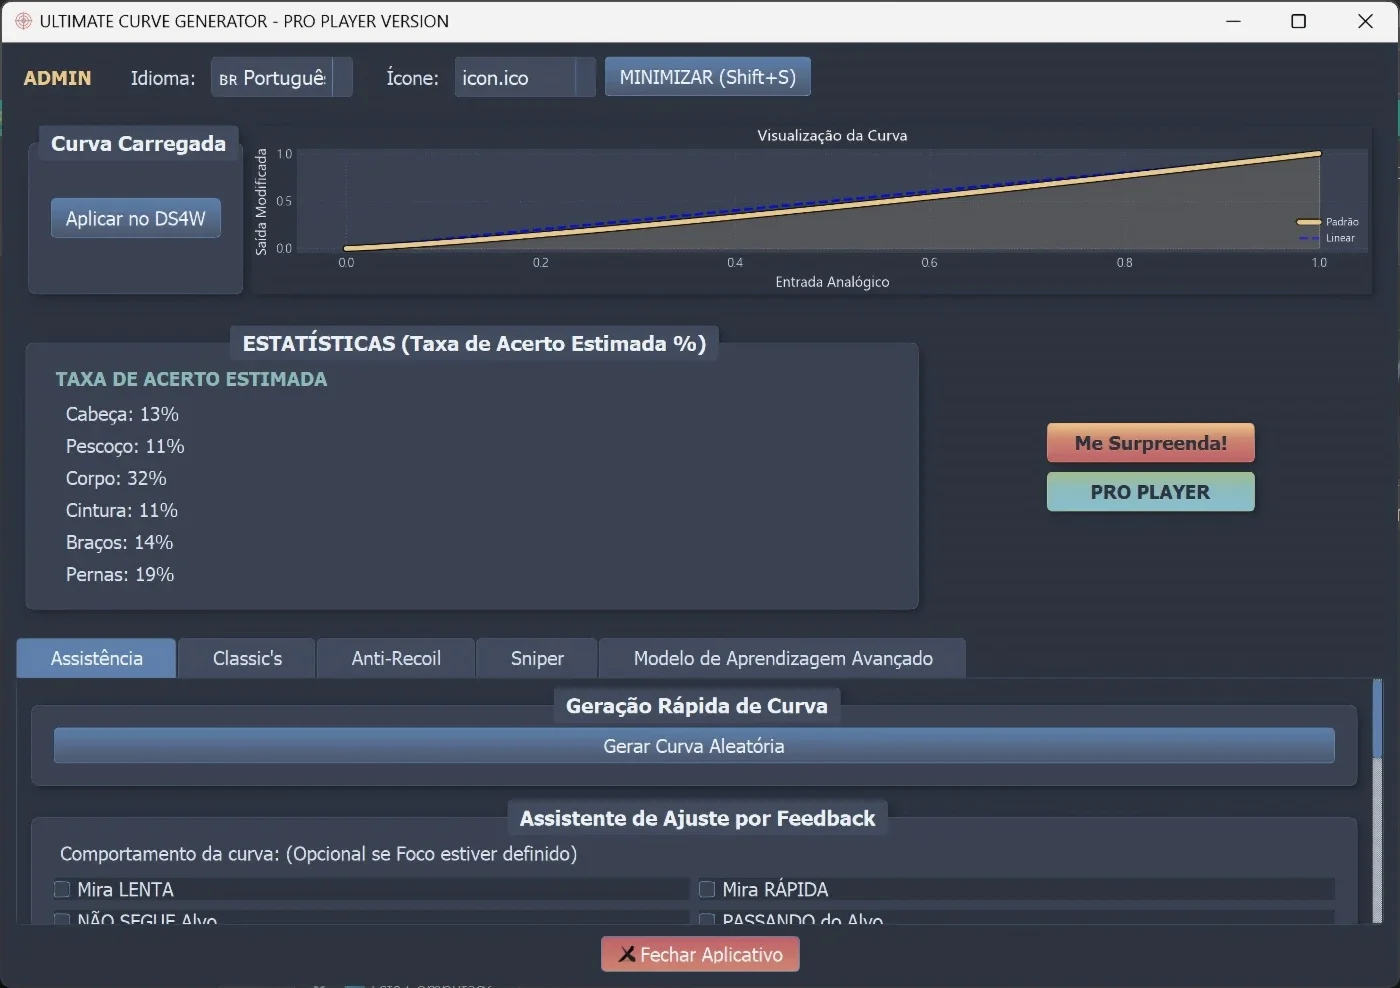Click the Braços: 14% statistic
The height and width of the screenshot is (988, 1400).
pyautogui.click(x=119, y=542)
